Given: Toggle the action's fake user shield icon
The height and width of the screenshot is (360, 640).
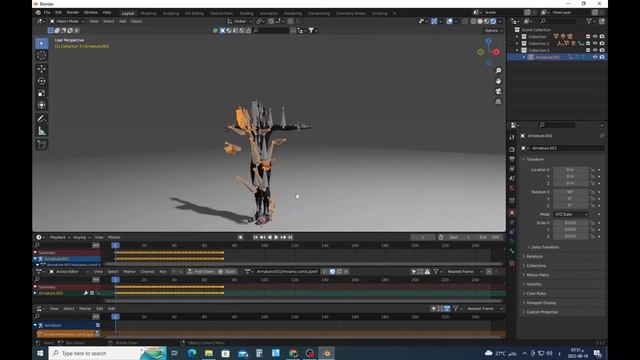Looking at the screenshot, I should pyautogui.click(x=332, y=271).
